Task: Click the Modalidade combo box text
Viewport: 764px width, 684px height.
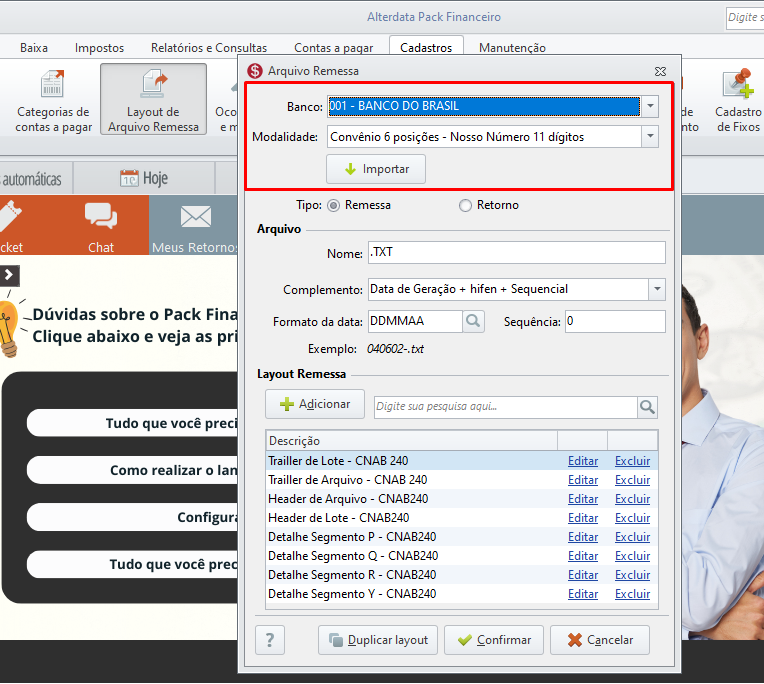Action: (457, 137)
